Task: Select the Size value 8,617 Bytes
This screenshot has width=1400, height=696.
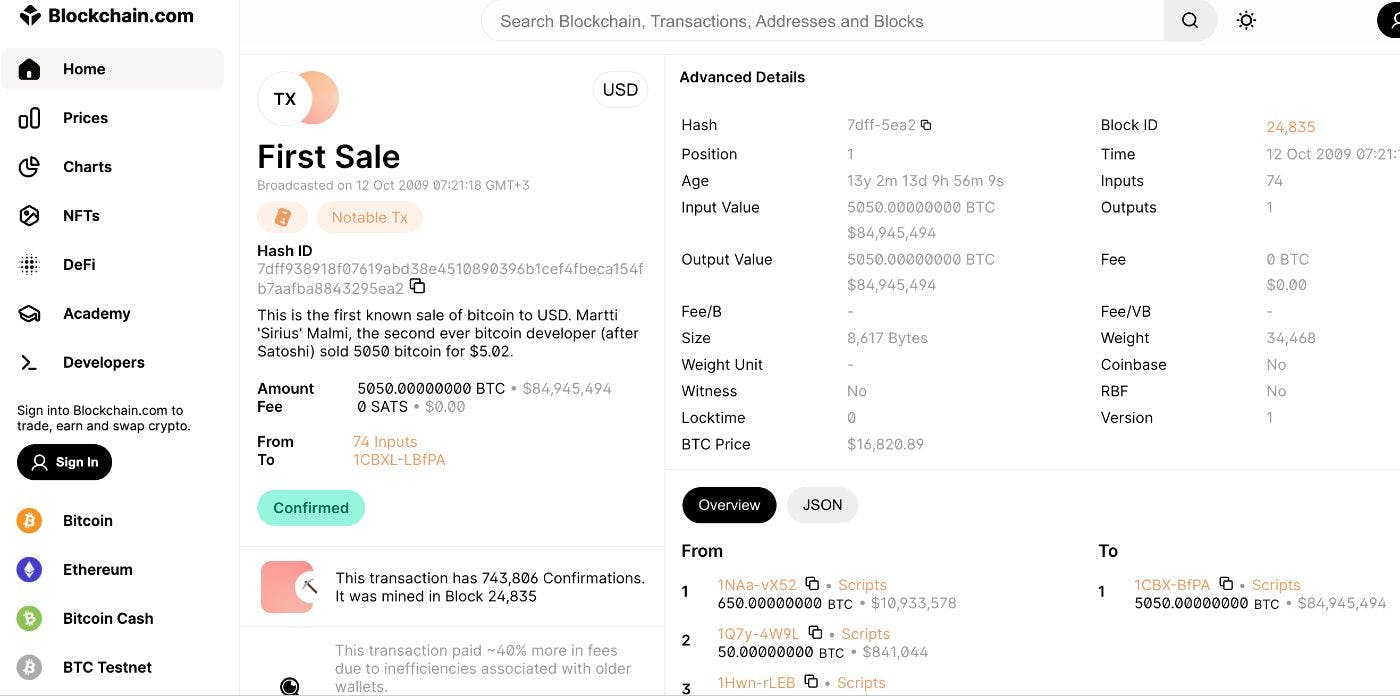Action: 887,338
